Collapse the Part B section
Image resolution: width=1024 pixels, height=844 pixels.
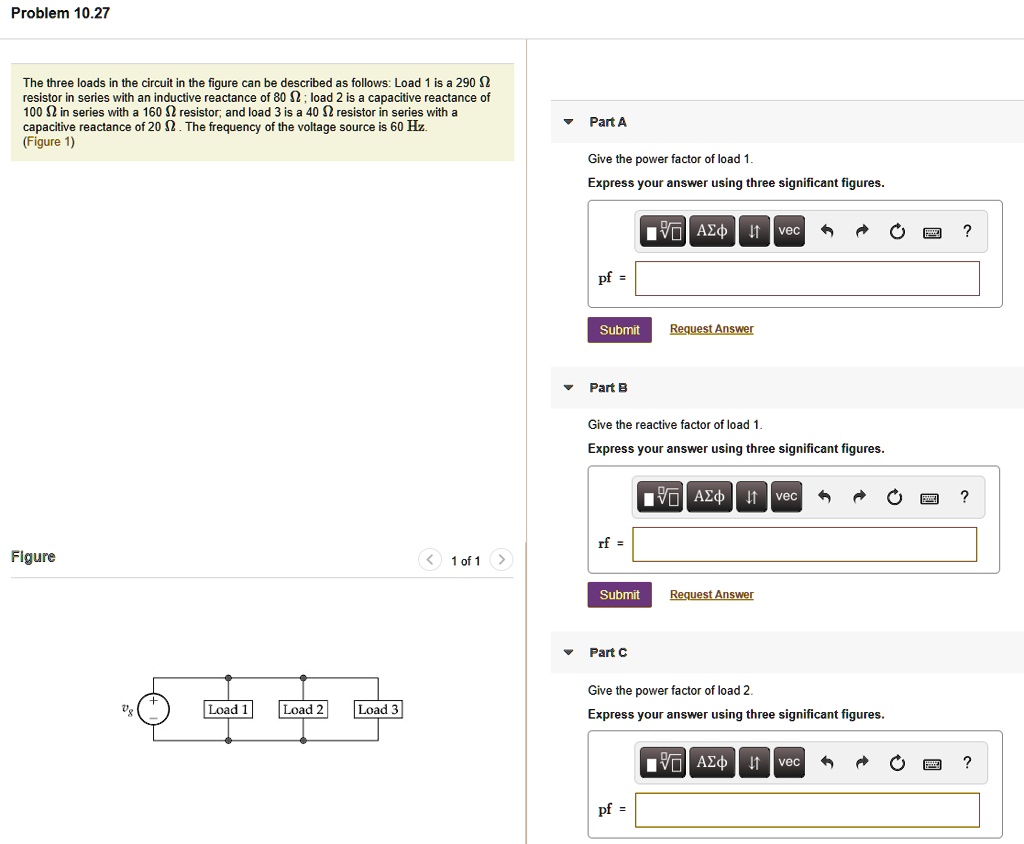click(568, 388)
